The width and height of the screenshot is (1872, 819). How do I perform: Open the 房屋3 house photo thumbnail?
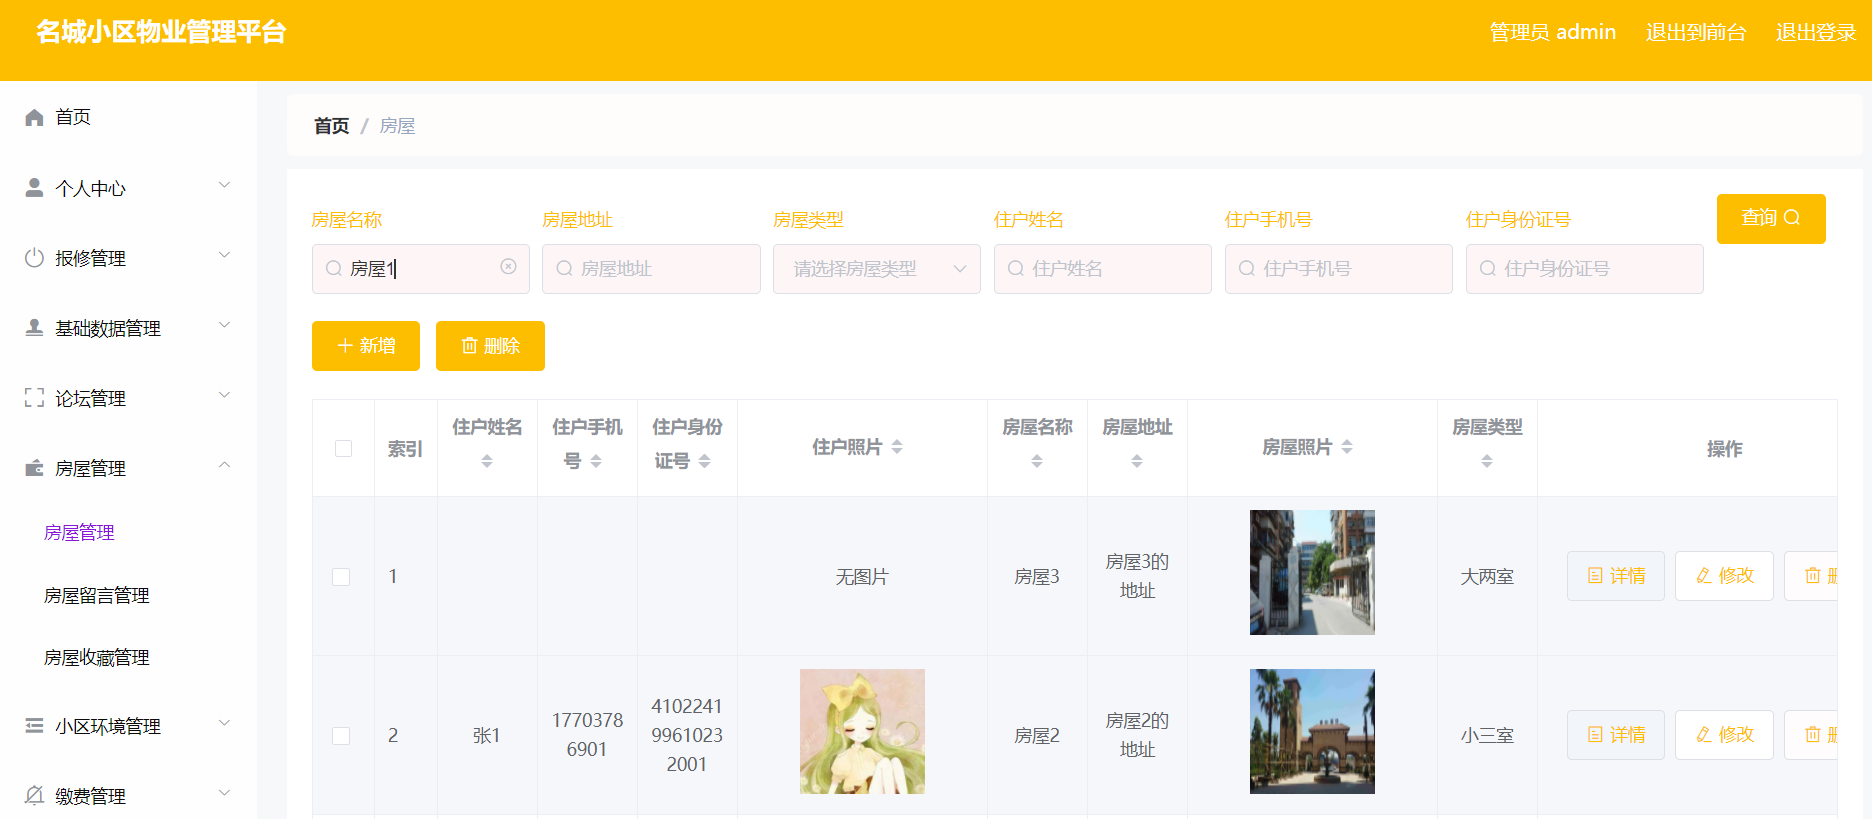pyautogui.click(x=1312, y=572)
